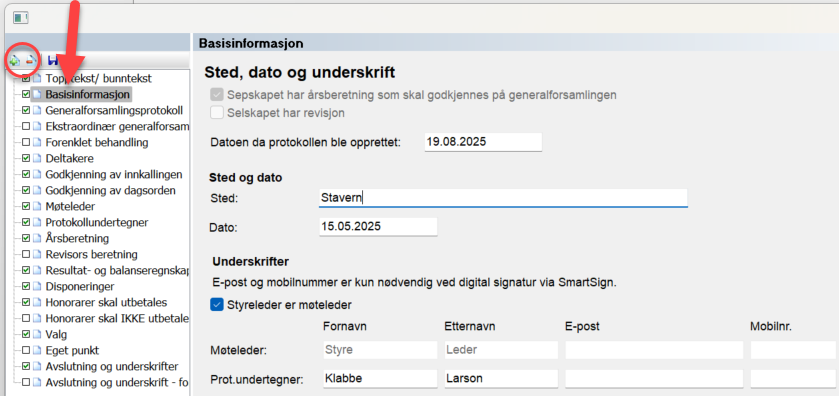Open Generalforsamlingsprotokoll in the tree

tap(114, 111)
